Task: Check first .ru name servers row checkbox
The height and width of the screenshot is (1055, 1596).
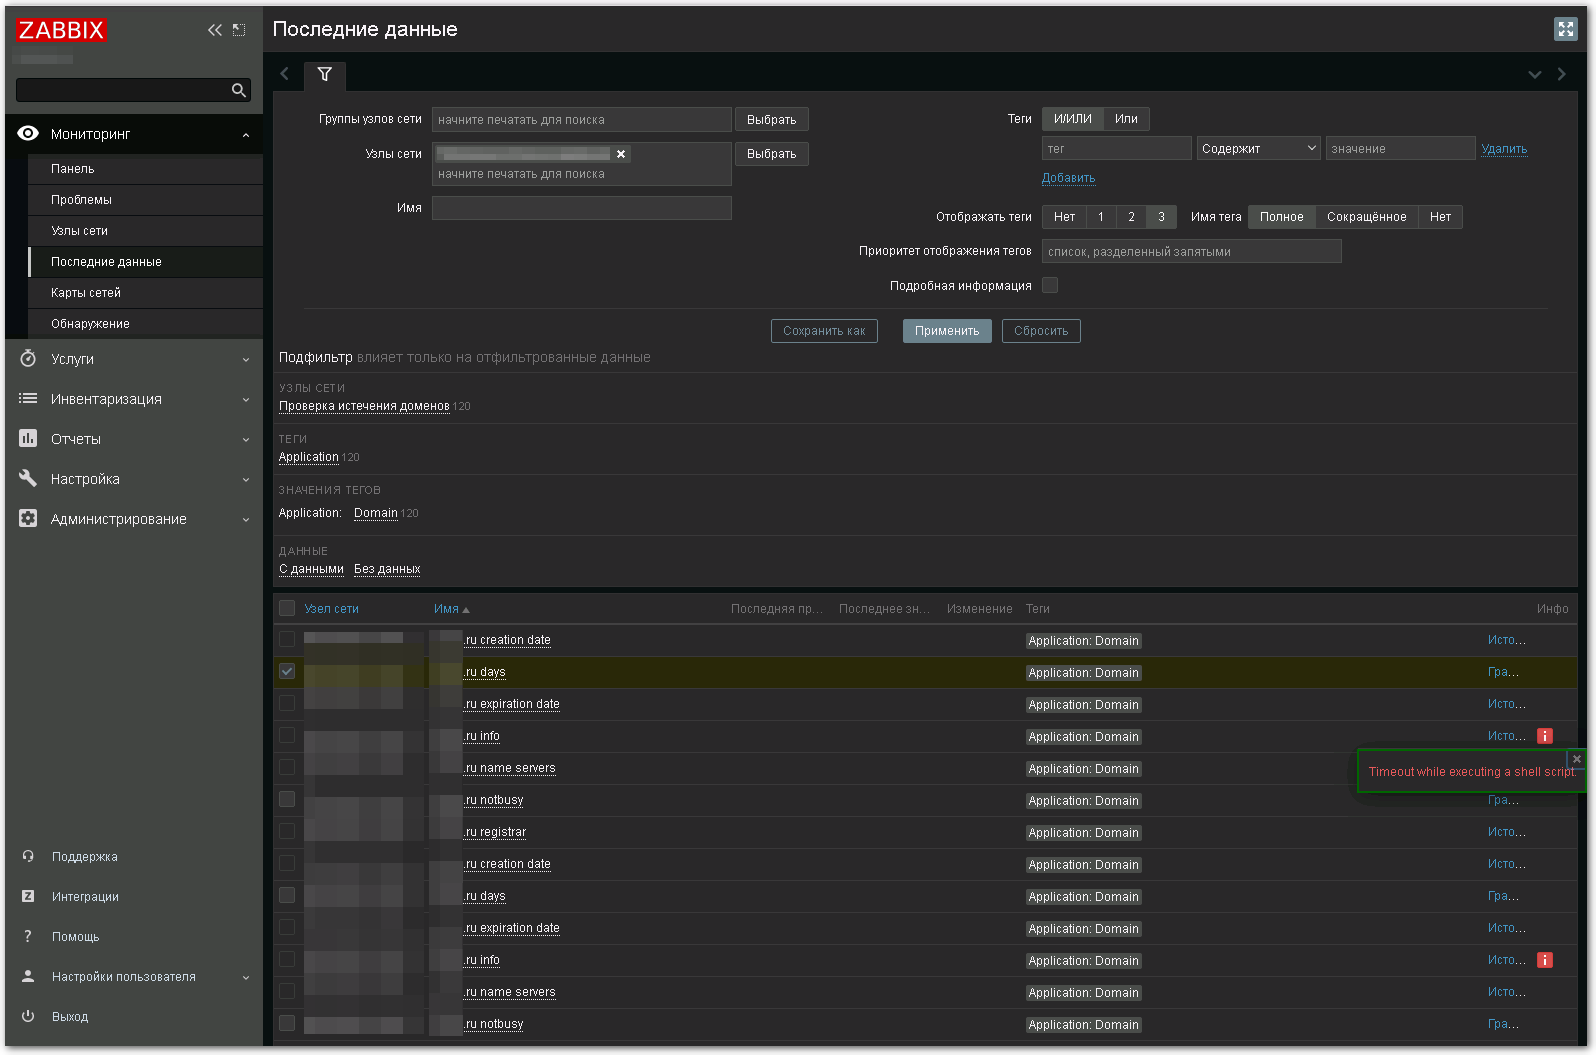Action: [287, 767]
